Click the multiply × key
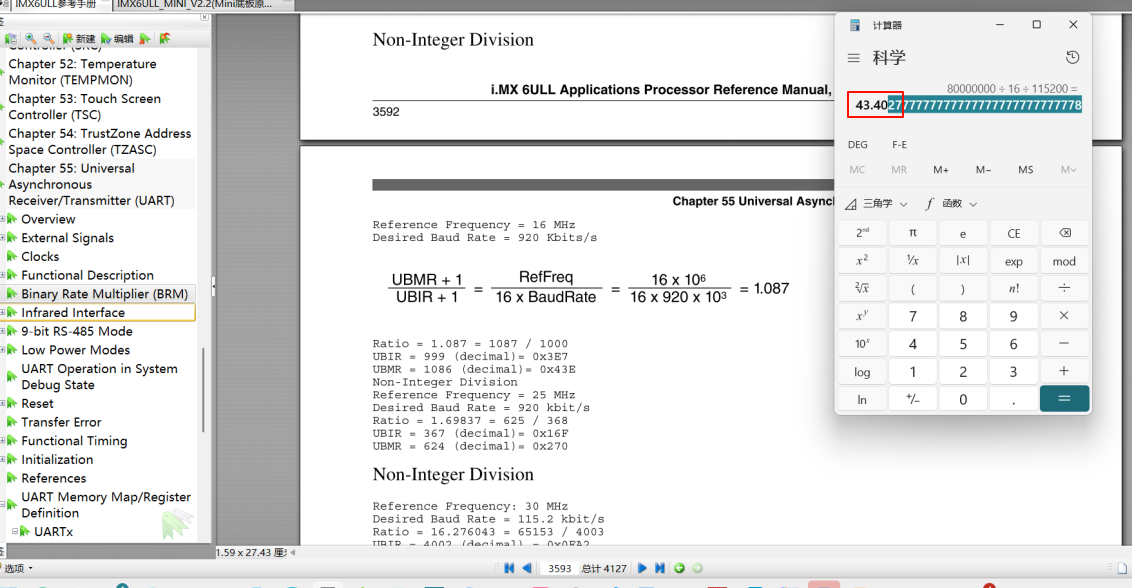Image resolution: width=1132 pixels, height=588 pixels. click(x=1064, y=316)
